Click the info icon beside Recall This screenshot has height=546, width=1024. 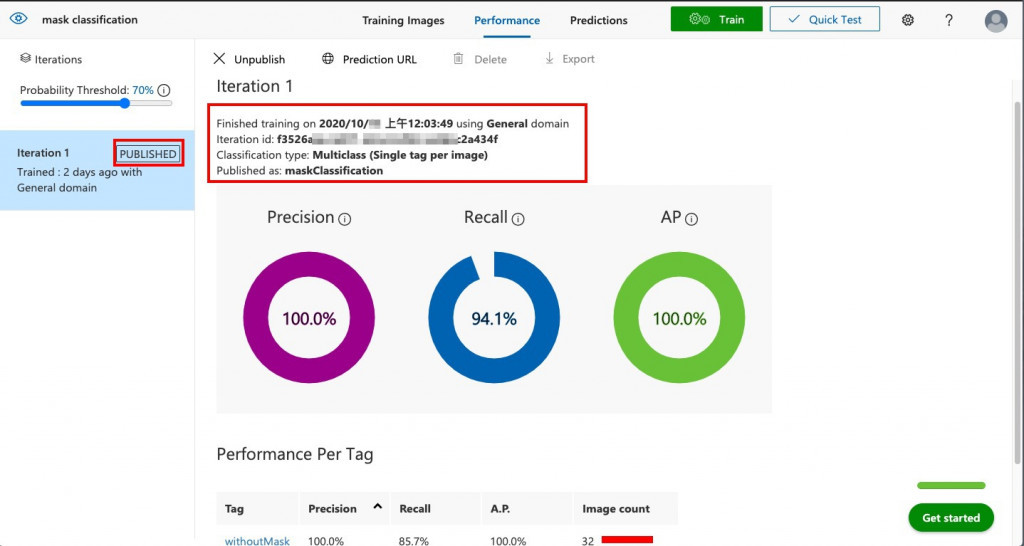pos(518,219)
